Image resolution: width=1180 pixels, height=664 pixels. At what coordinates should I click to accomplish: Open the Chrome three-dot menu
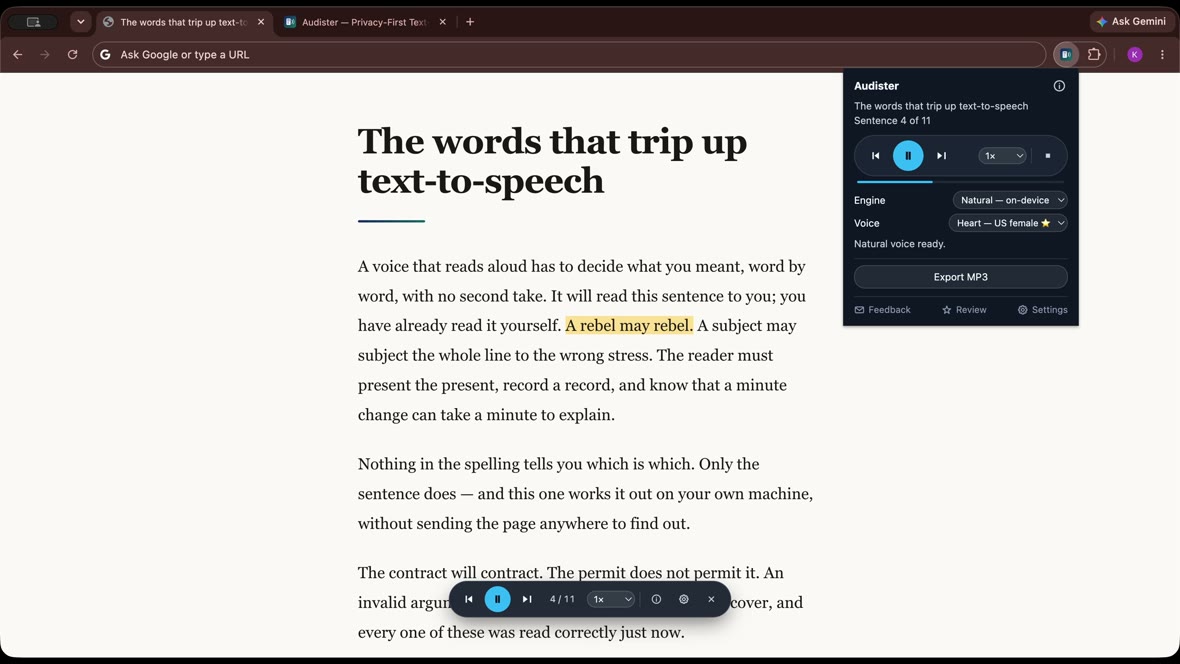1162,54
